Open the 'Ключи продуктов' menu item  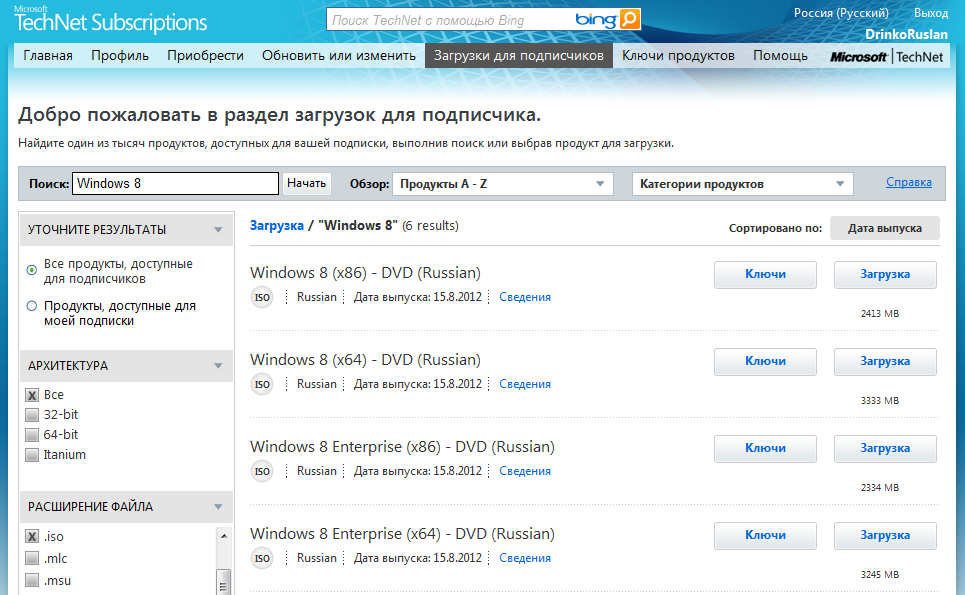678,55
